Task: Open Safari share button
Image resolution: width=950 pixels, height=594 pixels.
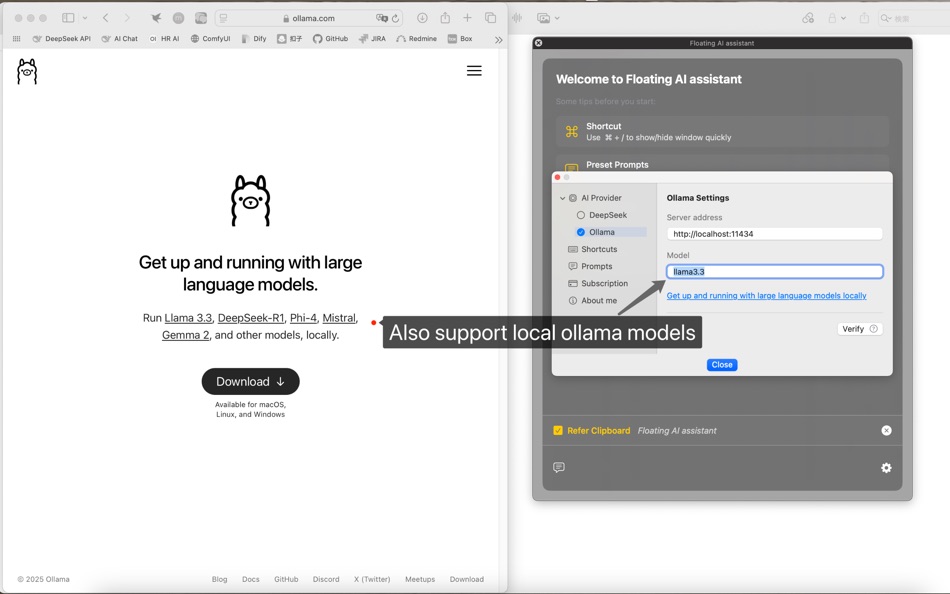Action: (445, 18)
